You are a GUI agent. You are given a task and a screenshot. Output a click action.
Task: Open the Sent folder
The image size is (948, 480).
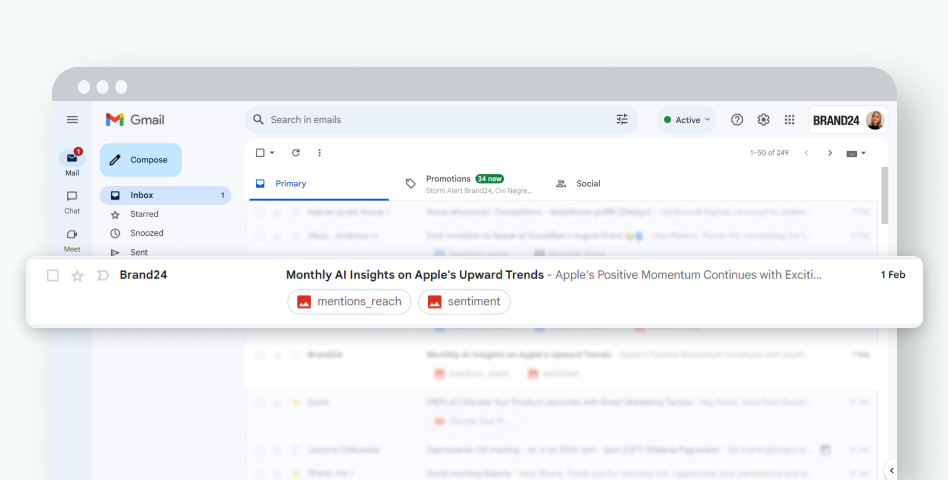coord(138,252)
